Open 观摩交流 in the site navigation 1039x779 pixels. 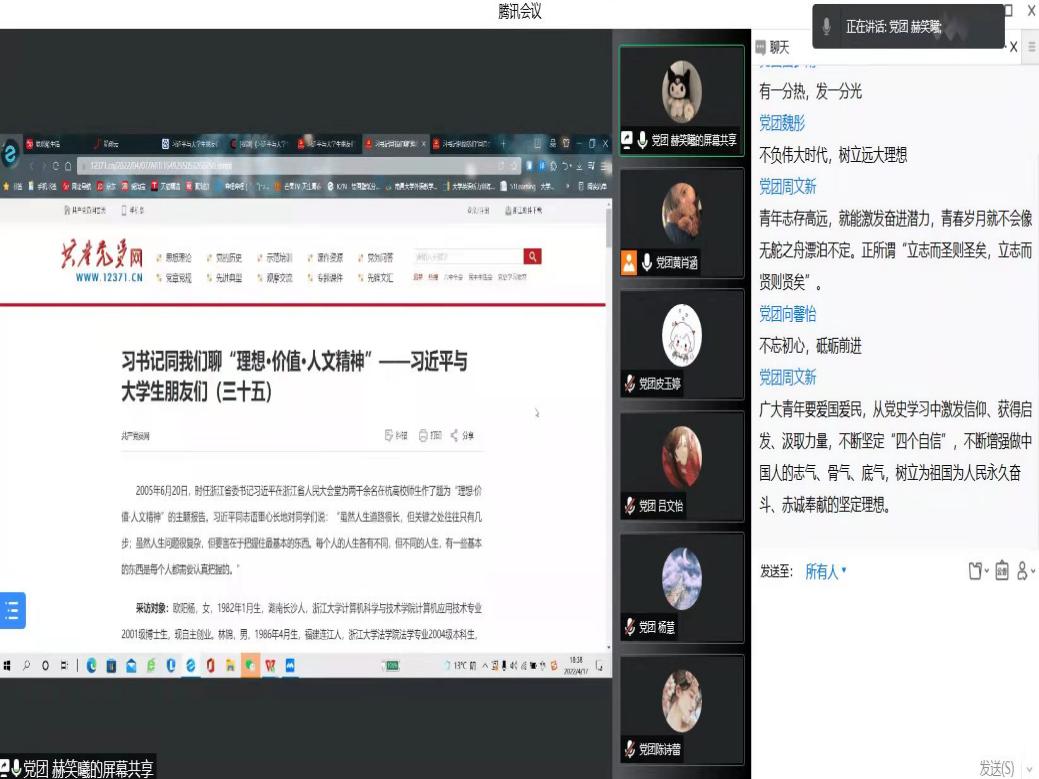(279, 278)
